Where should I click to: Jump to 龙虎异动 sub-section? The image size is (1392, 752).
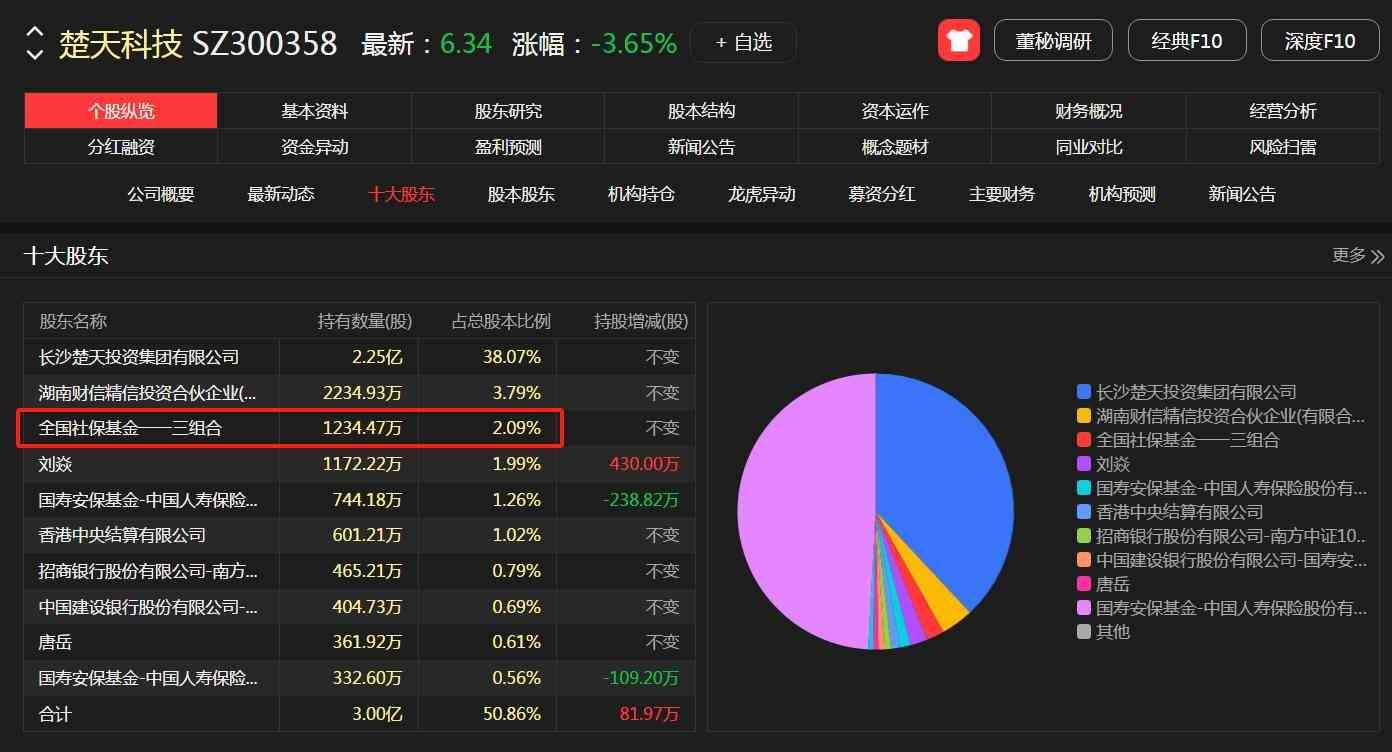(761, 194)
